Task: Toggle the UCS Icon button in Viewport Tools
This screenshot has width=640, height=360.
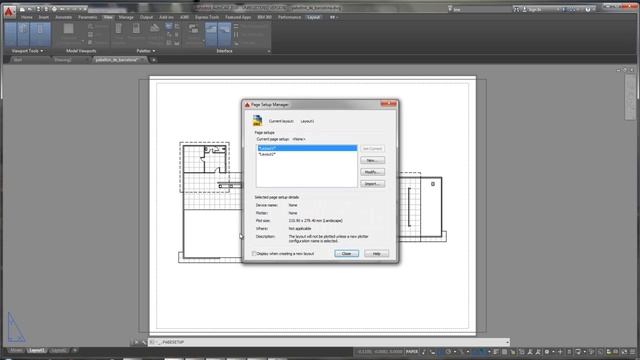Action: tap(11, 34)
